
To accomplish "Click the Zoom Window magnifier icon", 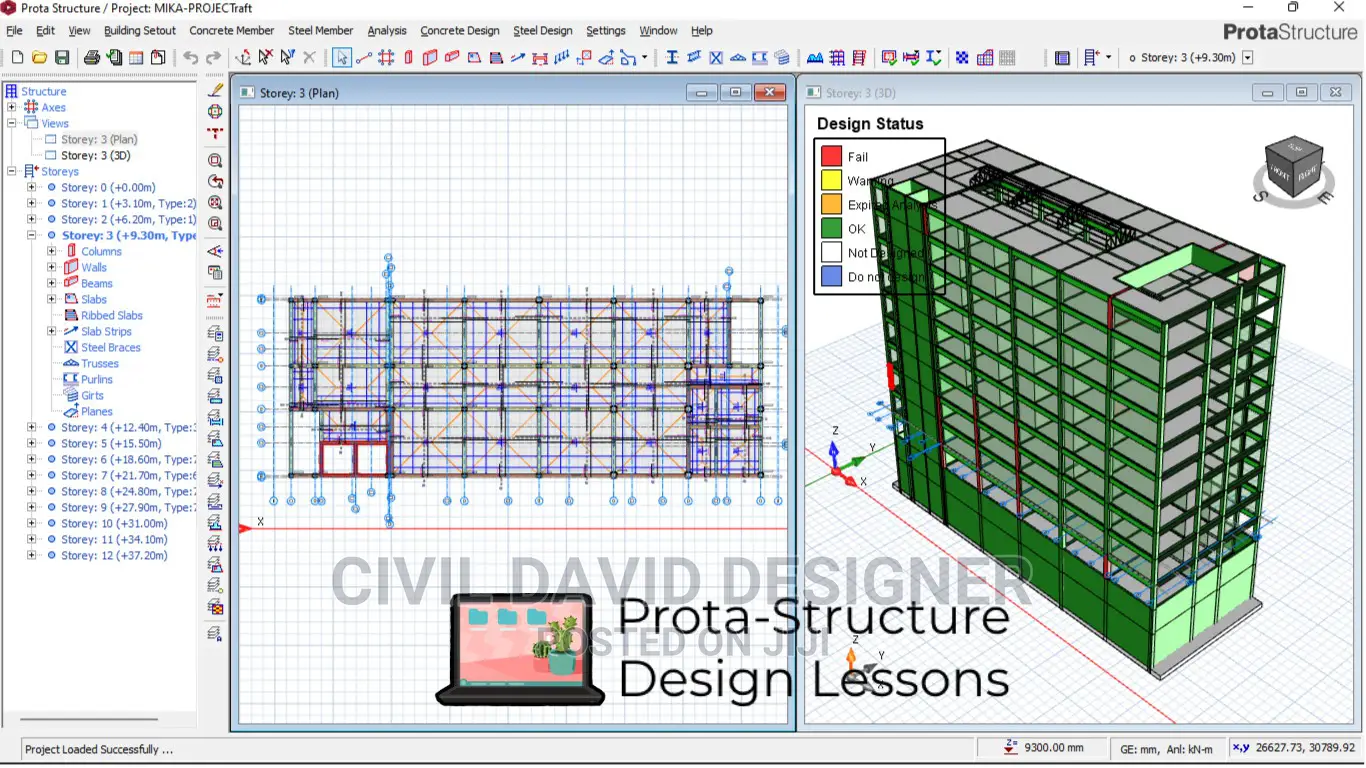I will coord(215,160).
